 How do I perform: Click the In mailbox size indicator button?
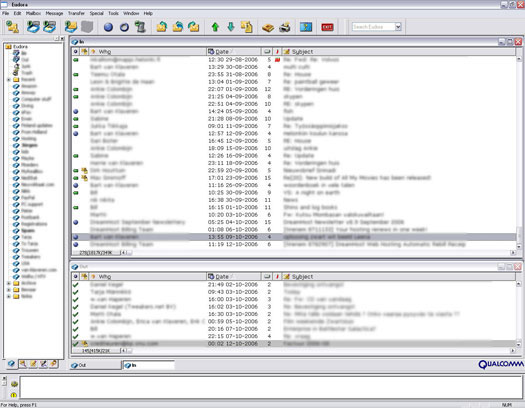pos(96,253)
